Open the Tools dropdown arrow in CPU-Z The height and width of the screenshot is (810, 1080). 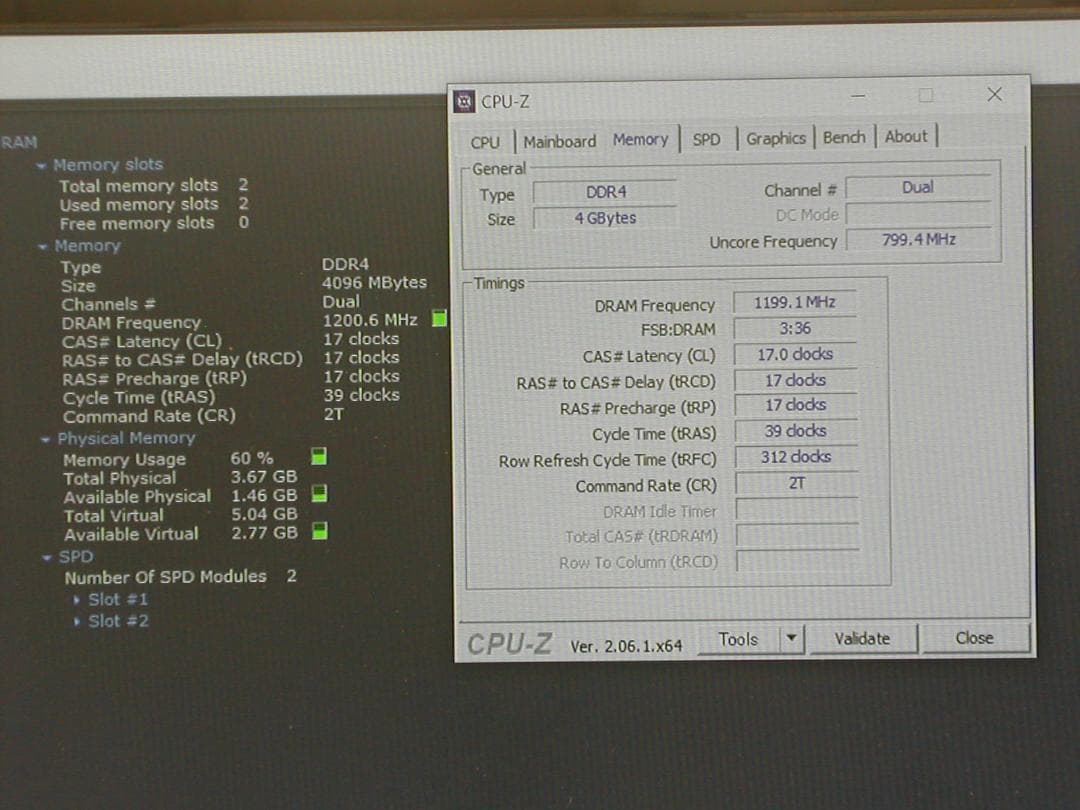(x=791, y=639)
